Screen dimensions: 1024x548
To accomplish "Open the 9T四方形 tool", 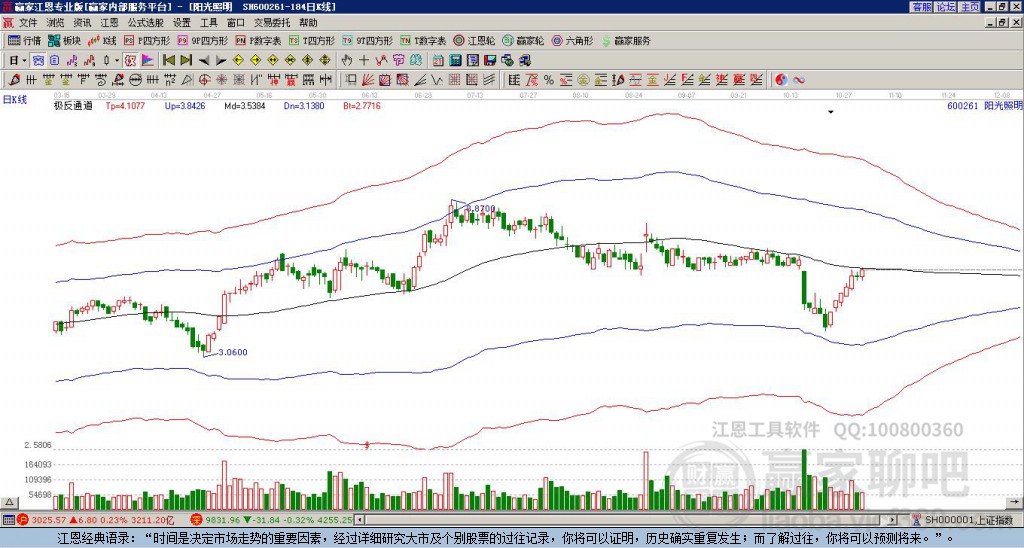I will 368,40.
